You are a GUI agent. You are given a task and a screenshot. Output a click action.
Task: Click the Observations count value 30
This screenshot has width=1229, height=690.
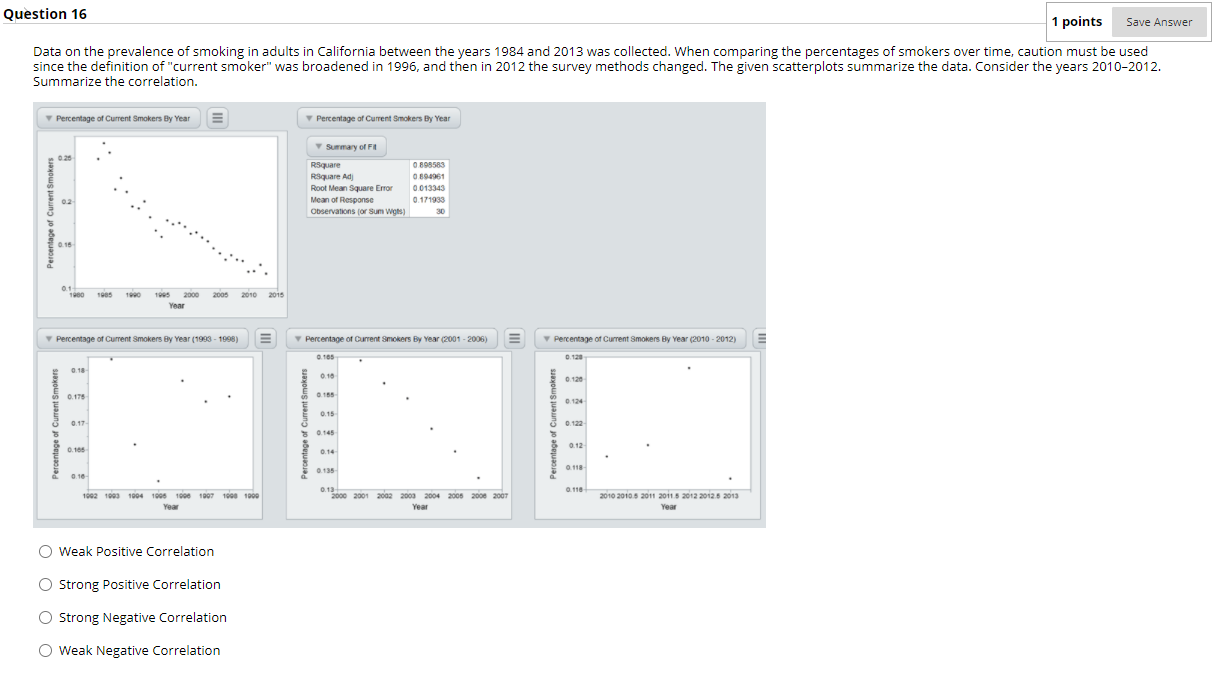[x=440, y=211]
